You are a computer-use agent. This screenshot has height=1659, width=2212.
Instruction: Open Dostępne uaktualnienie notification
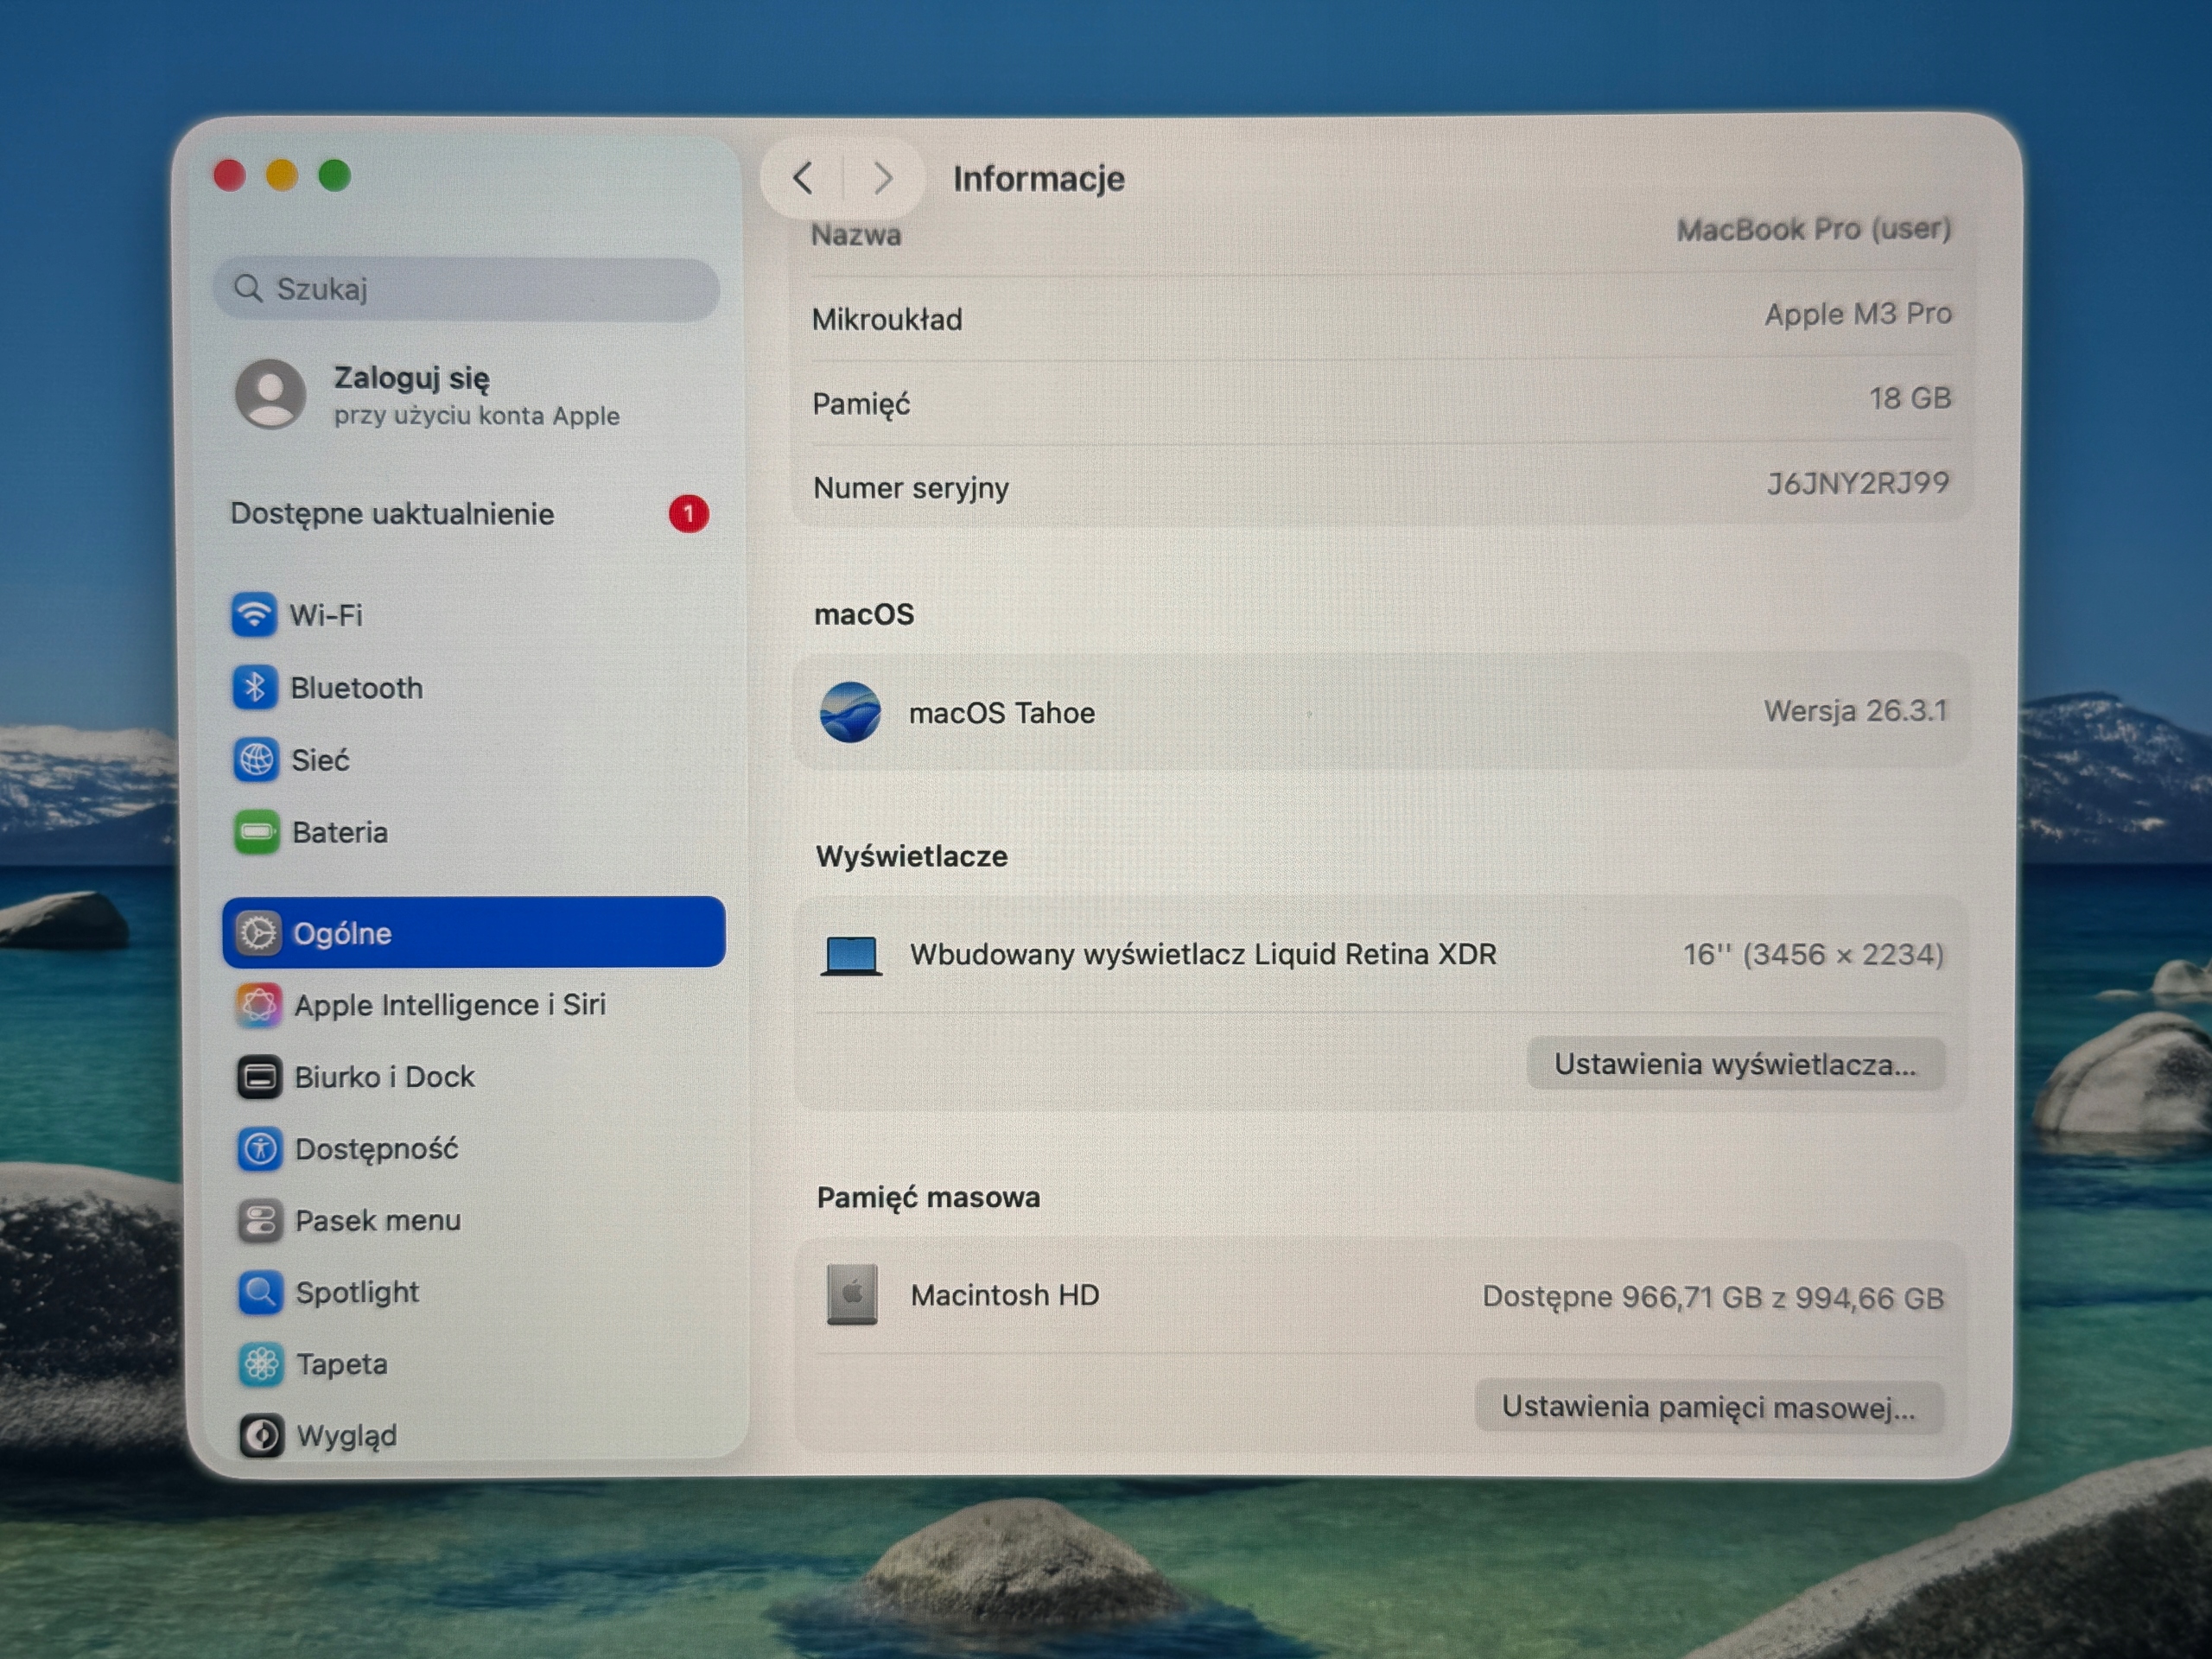(x=470, y=514)
